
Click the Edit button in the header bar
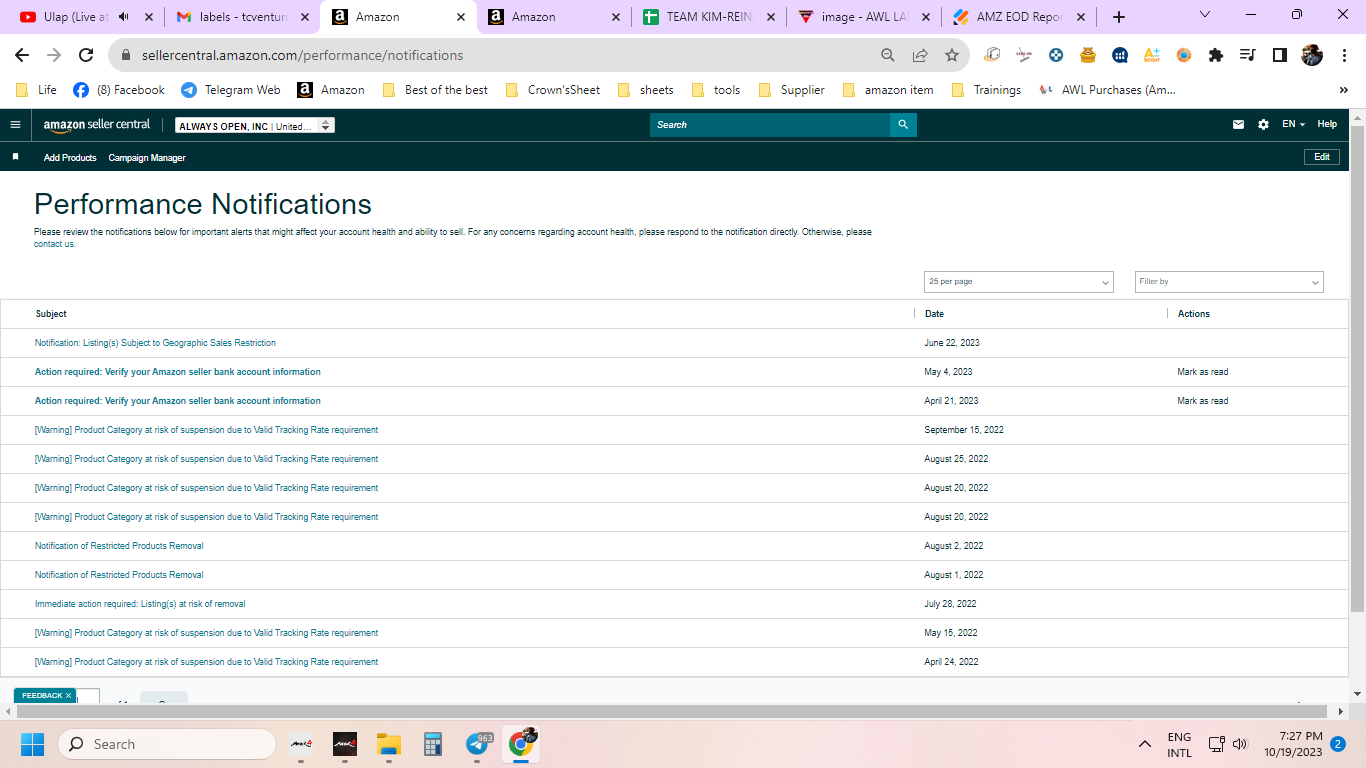[1322, 157]
